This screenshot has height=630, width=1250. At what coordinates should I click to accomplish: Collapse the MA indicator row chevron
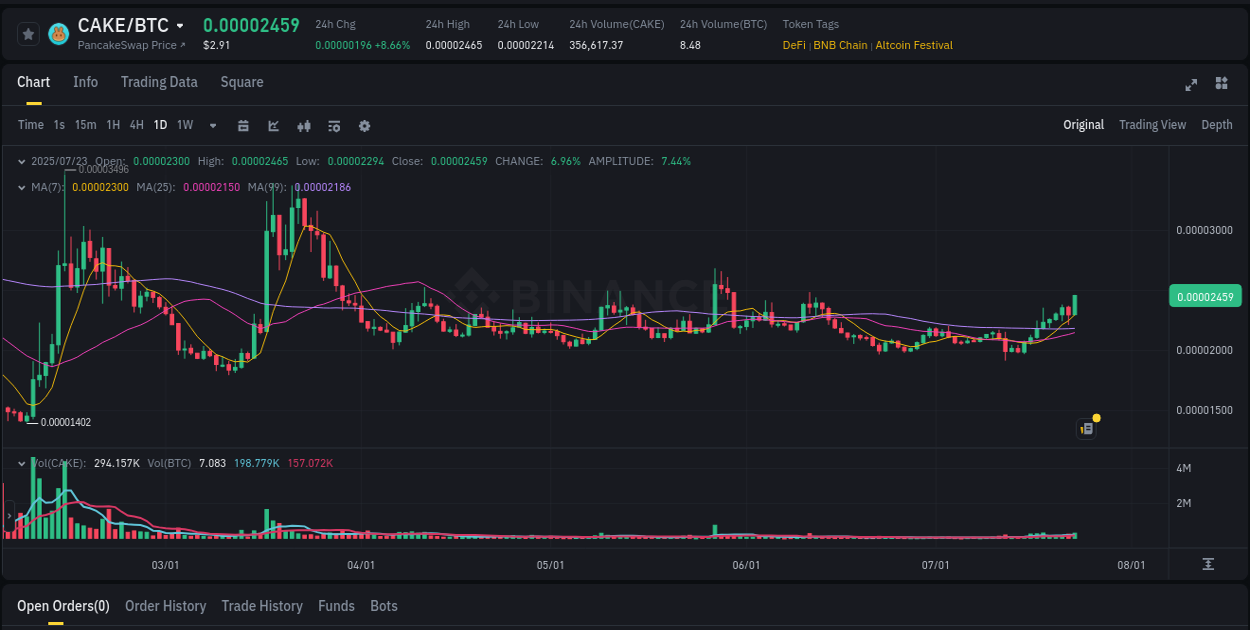click(x=22, y=186)
